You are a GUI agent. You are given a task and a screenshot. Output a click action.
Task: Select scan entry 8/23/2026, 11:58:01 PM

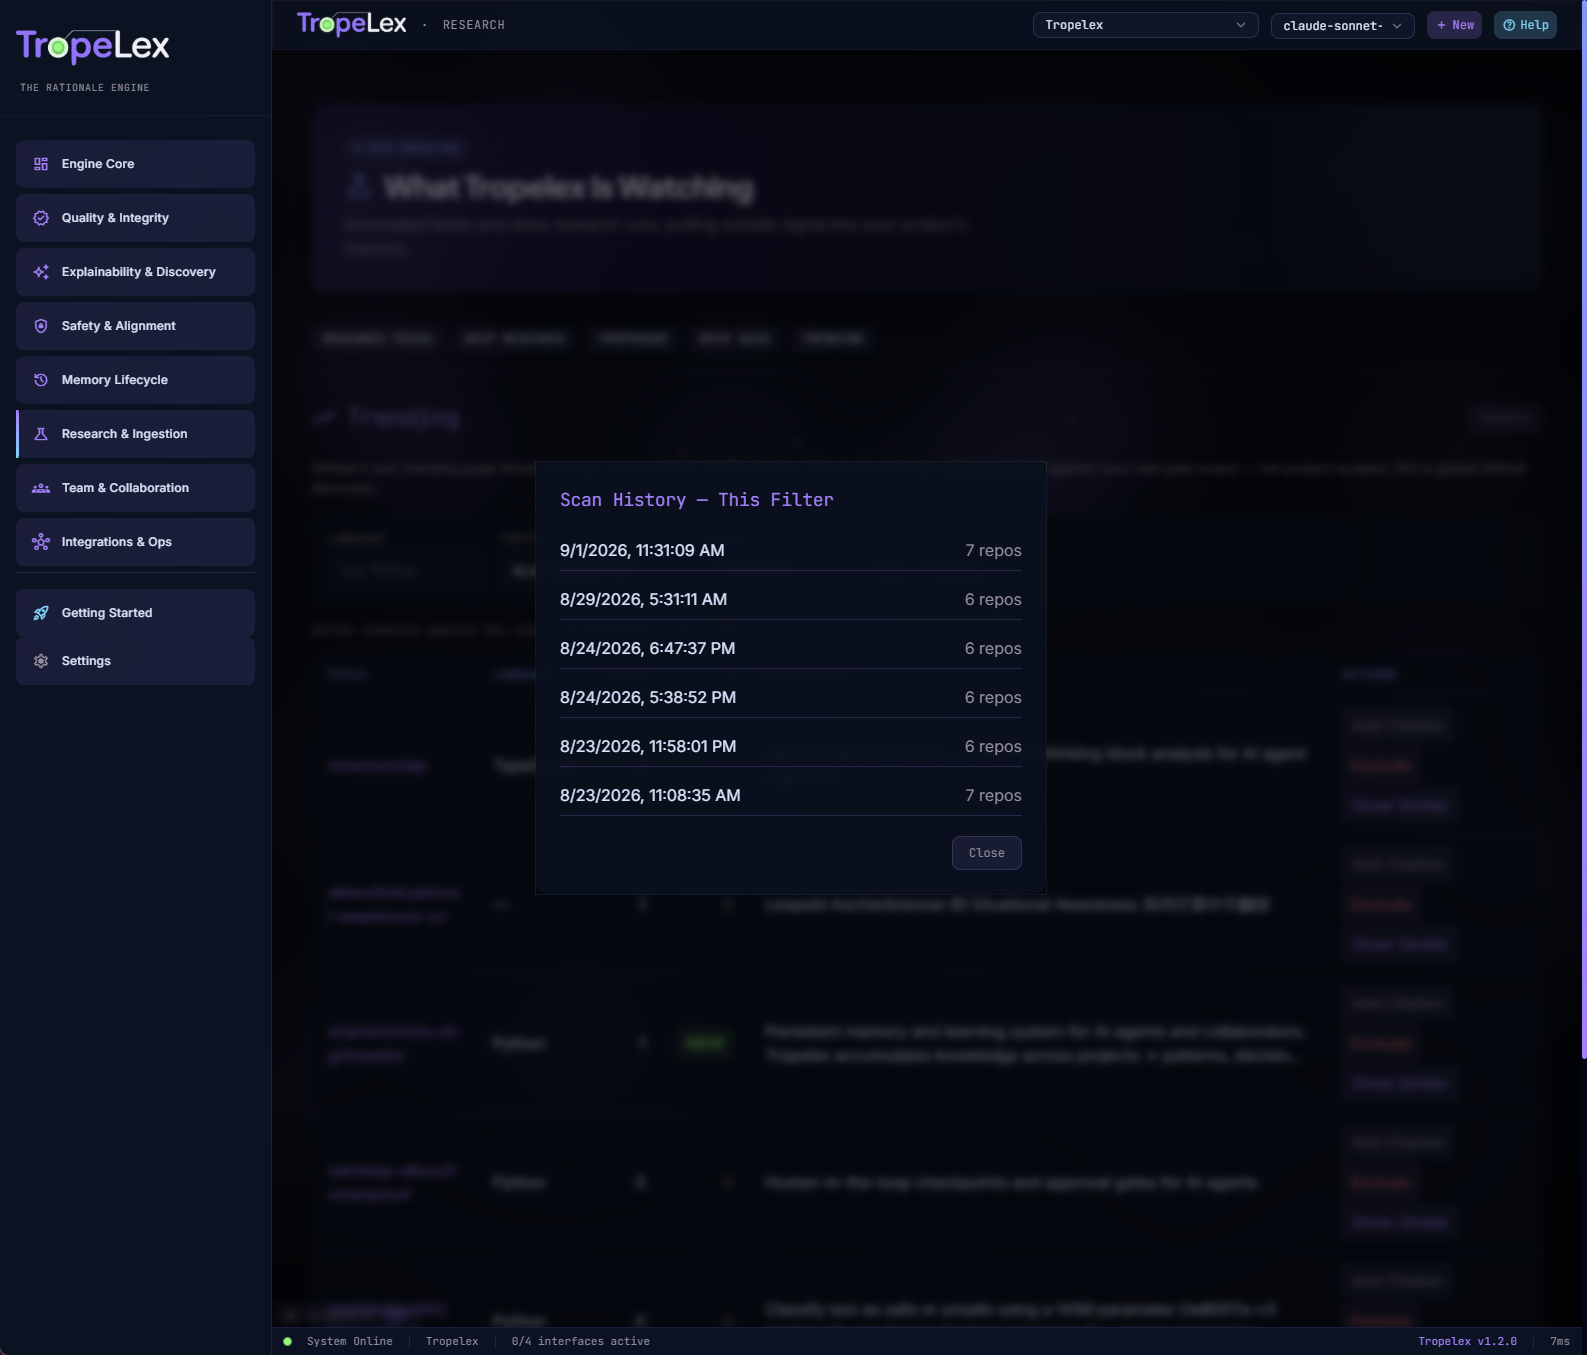point(791,747)
